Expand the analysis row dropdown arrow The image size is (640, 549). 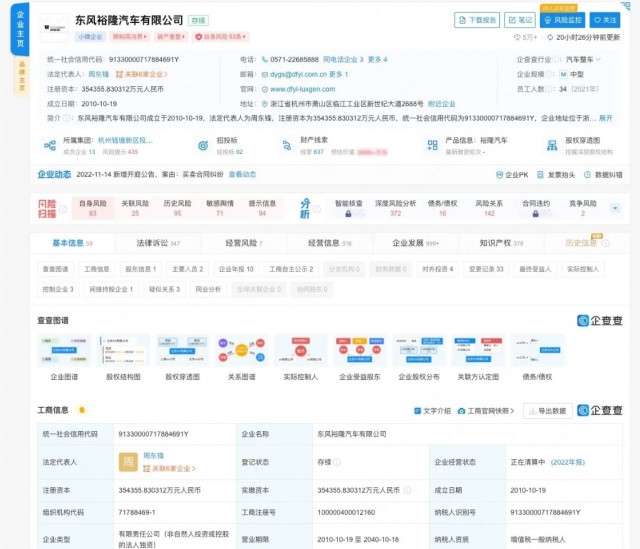[x=615, y=209]
